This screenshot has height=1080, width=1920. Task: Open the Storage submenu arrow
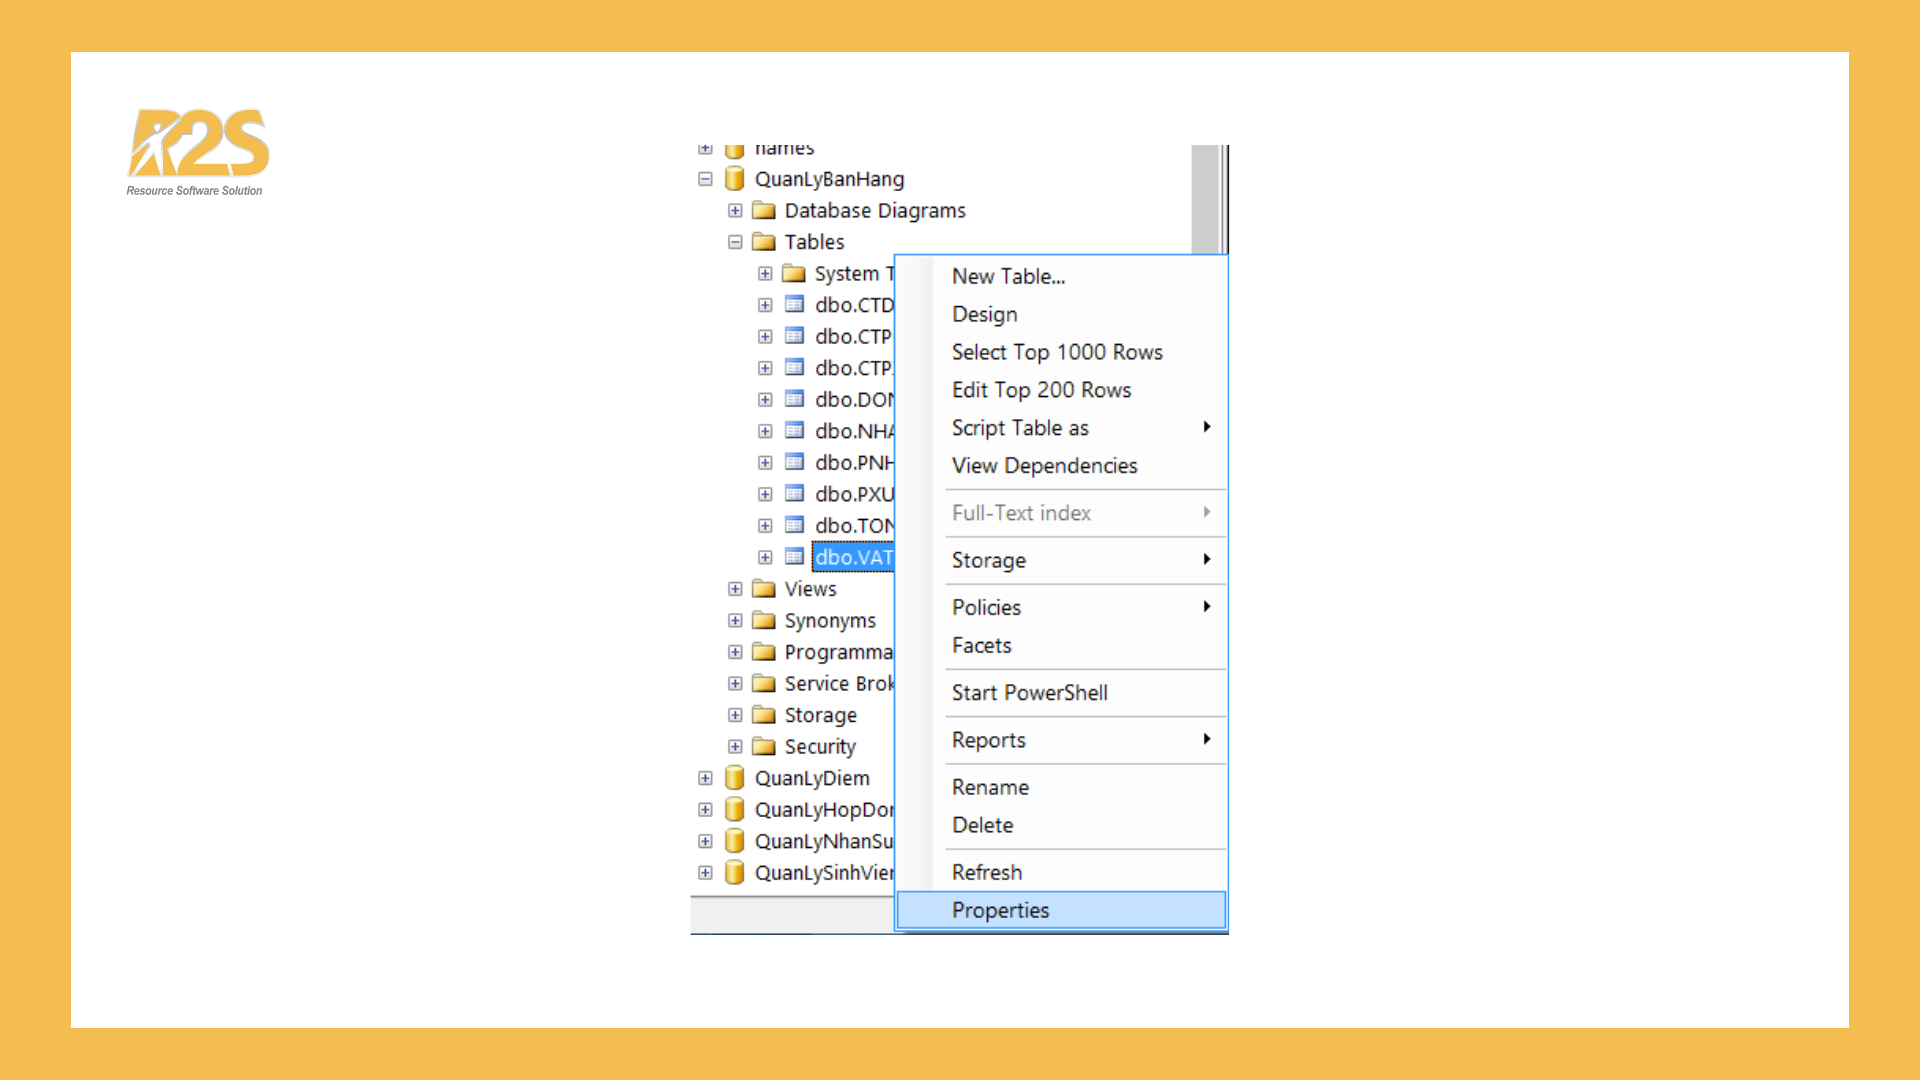1207,560
